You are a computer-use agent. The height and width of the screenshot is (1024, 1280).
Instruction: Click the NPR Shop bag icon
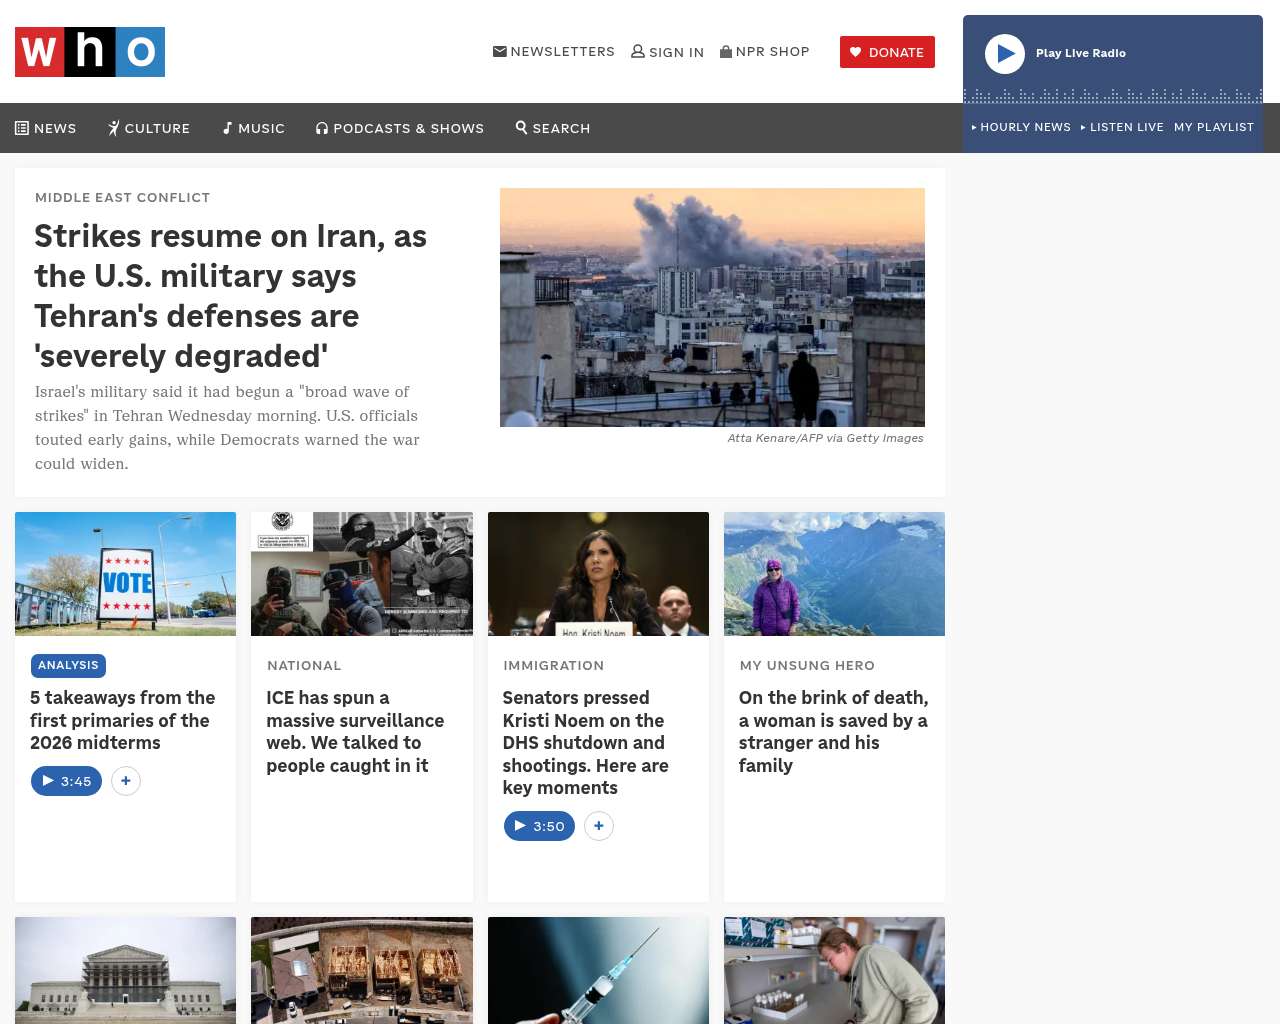tap(726, 51)
